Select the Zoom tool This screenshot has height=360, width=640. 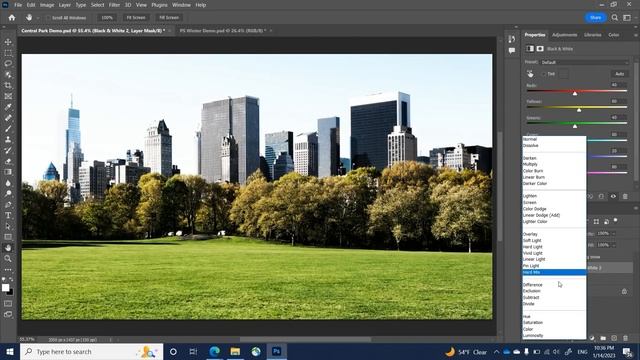[8, 258]
